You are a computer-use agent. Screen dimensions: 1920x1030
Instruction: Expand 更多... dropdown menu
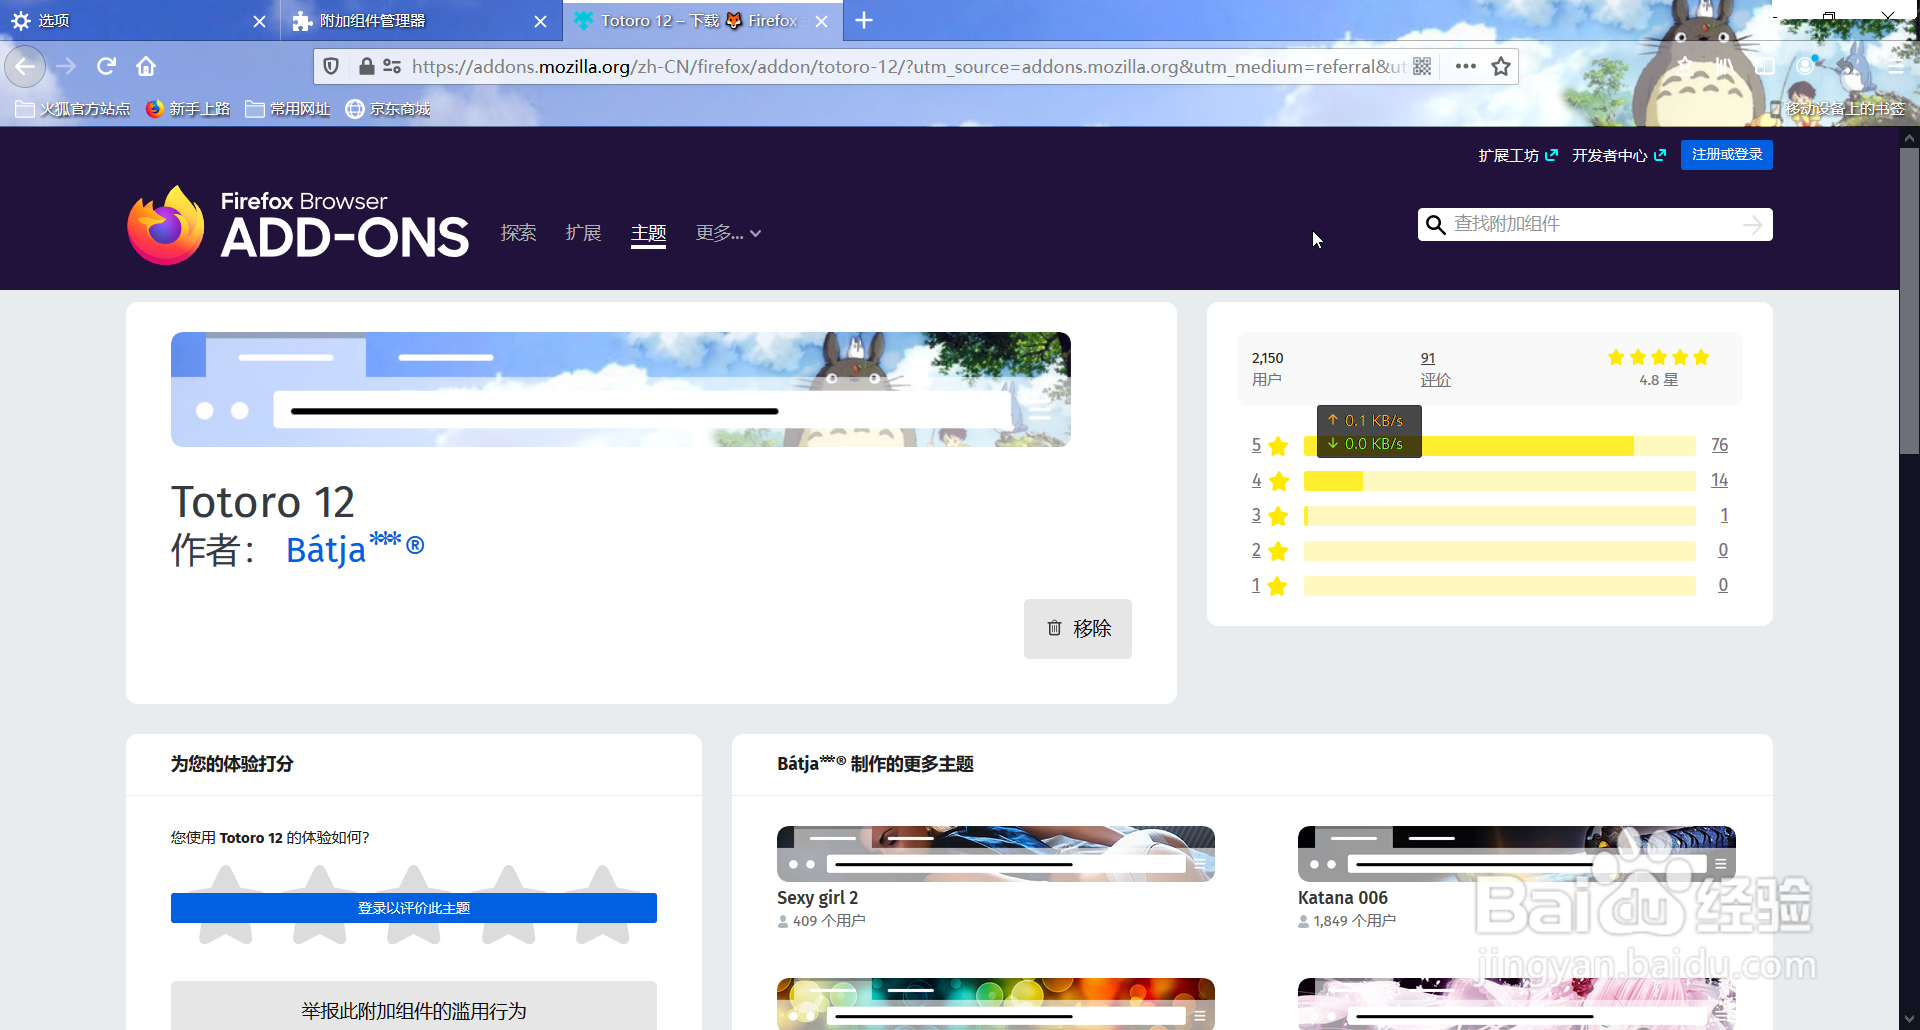[x=728, y=233]
